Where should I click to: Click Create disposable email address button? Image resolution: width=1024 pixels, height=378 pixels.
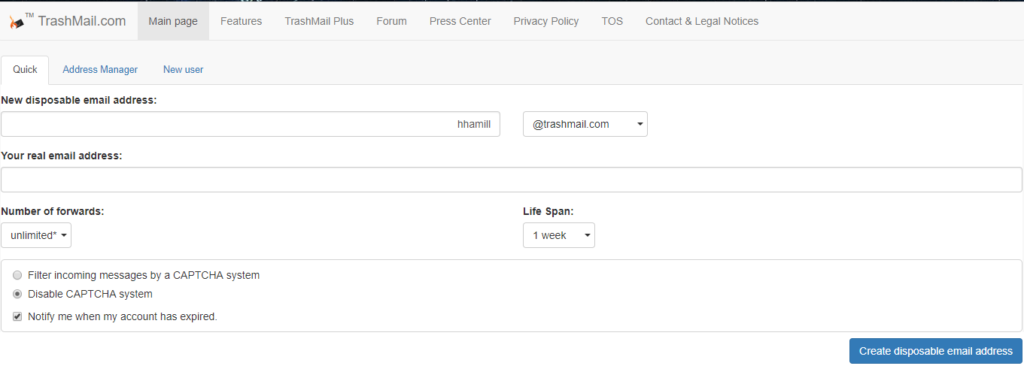pos(935,351)
